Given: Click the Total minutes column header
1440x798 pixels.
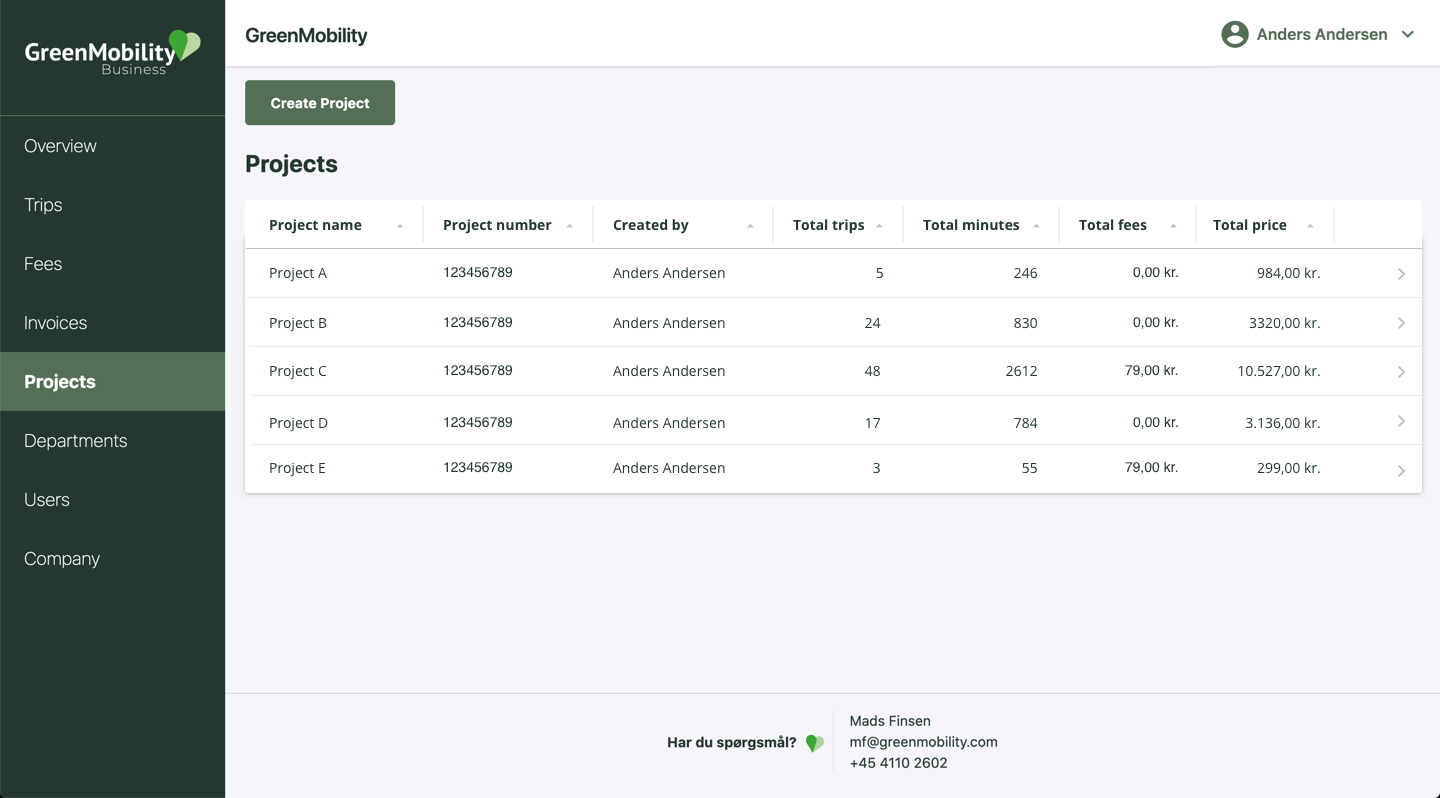Looking at the screenshot, I should tap(971, 225).
